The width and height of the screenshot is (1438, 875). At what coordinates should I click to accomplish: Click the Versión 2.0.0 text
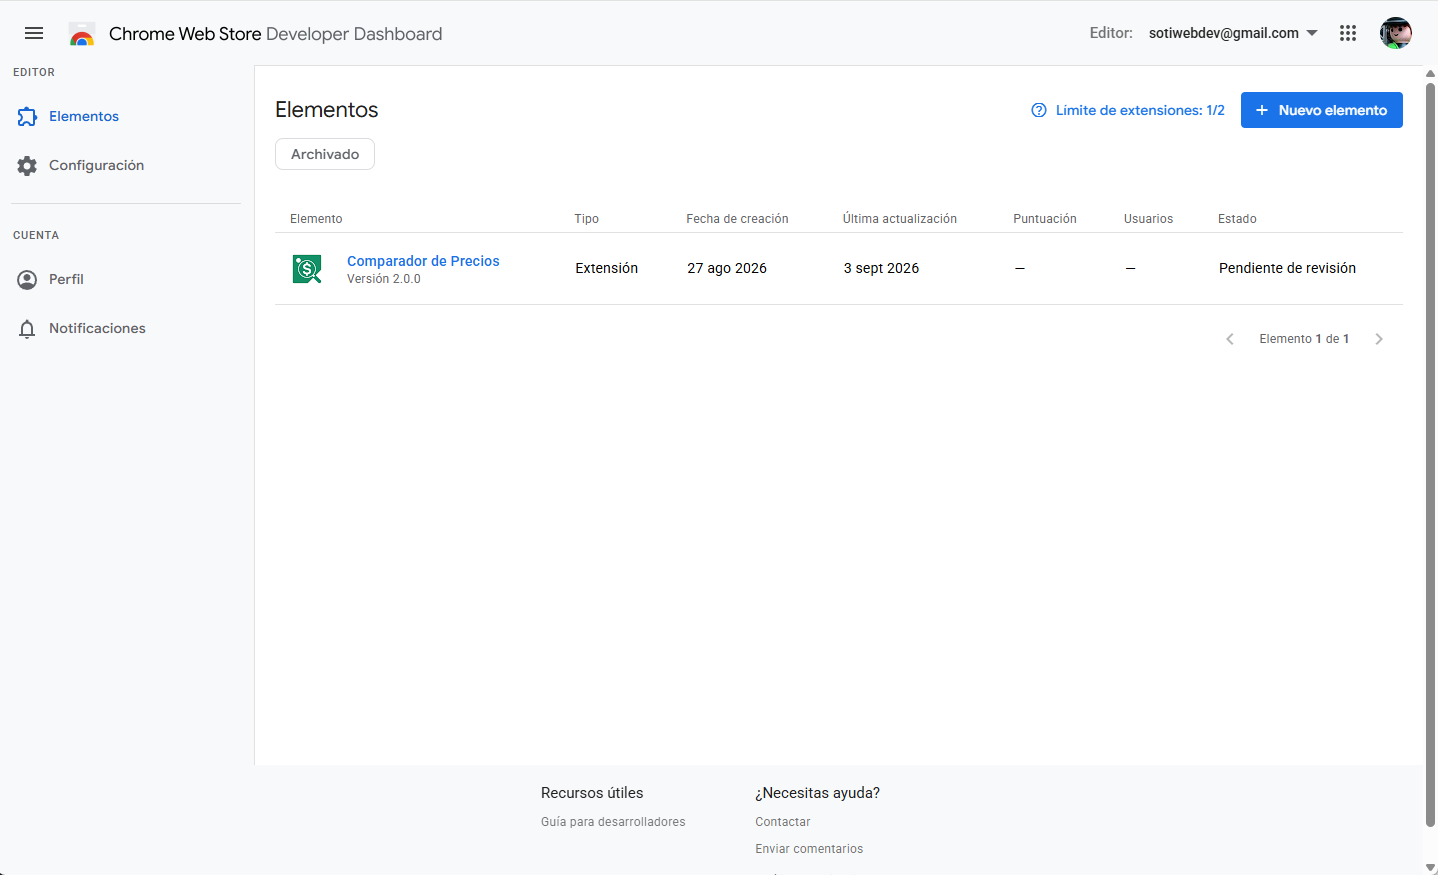384,279
